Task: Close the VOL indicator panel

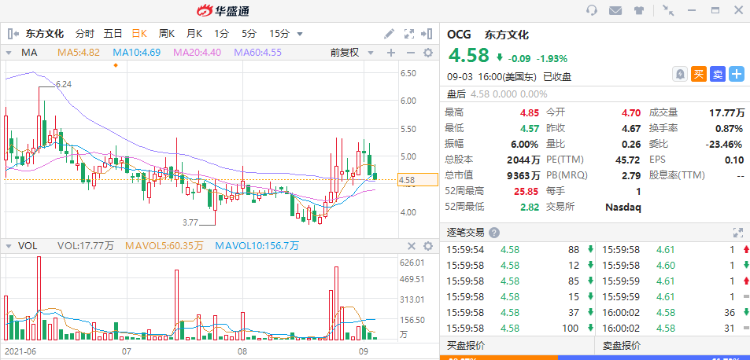Action: (x=411, y=246)
